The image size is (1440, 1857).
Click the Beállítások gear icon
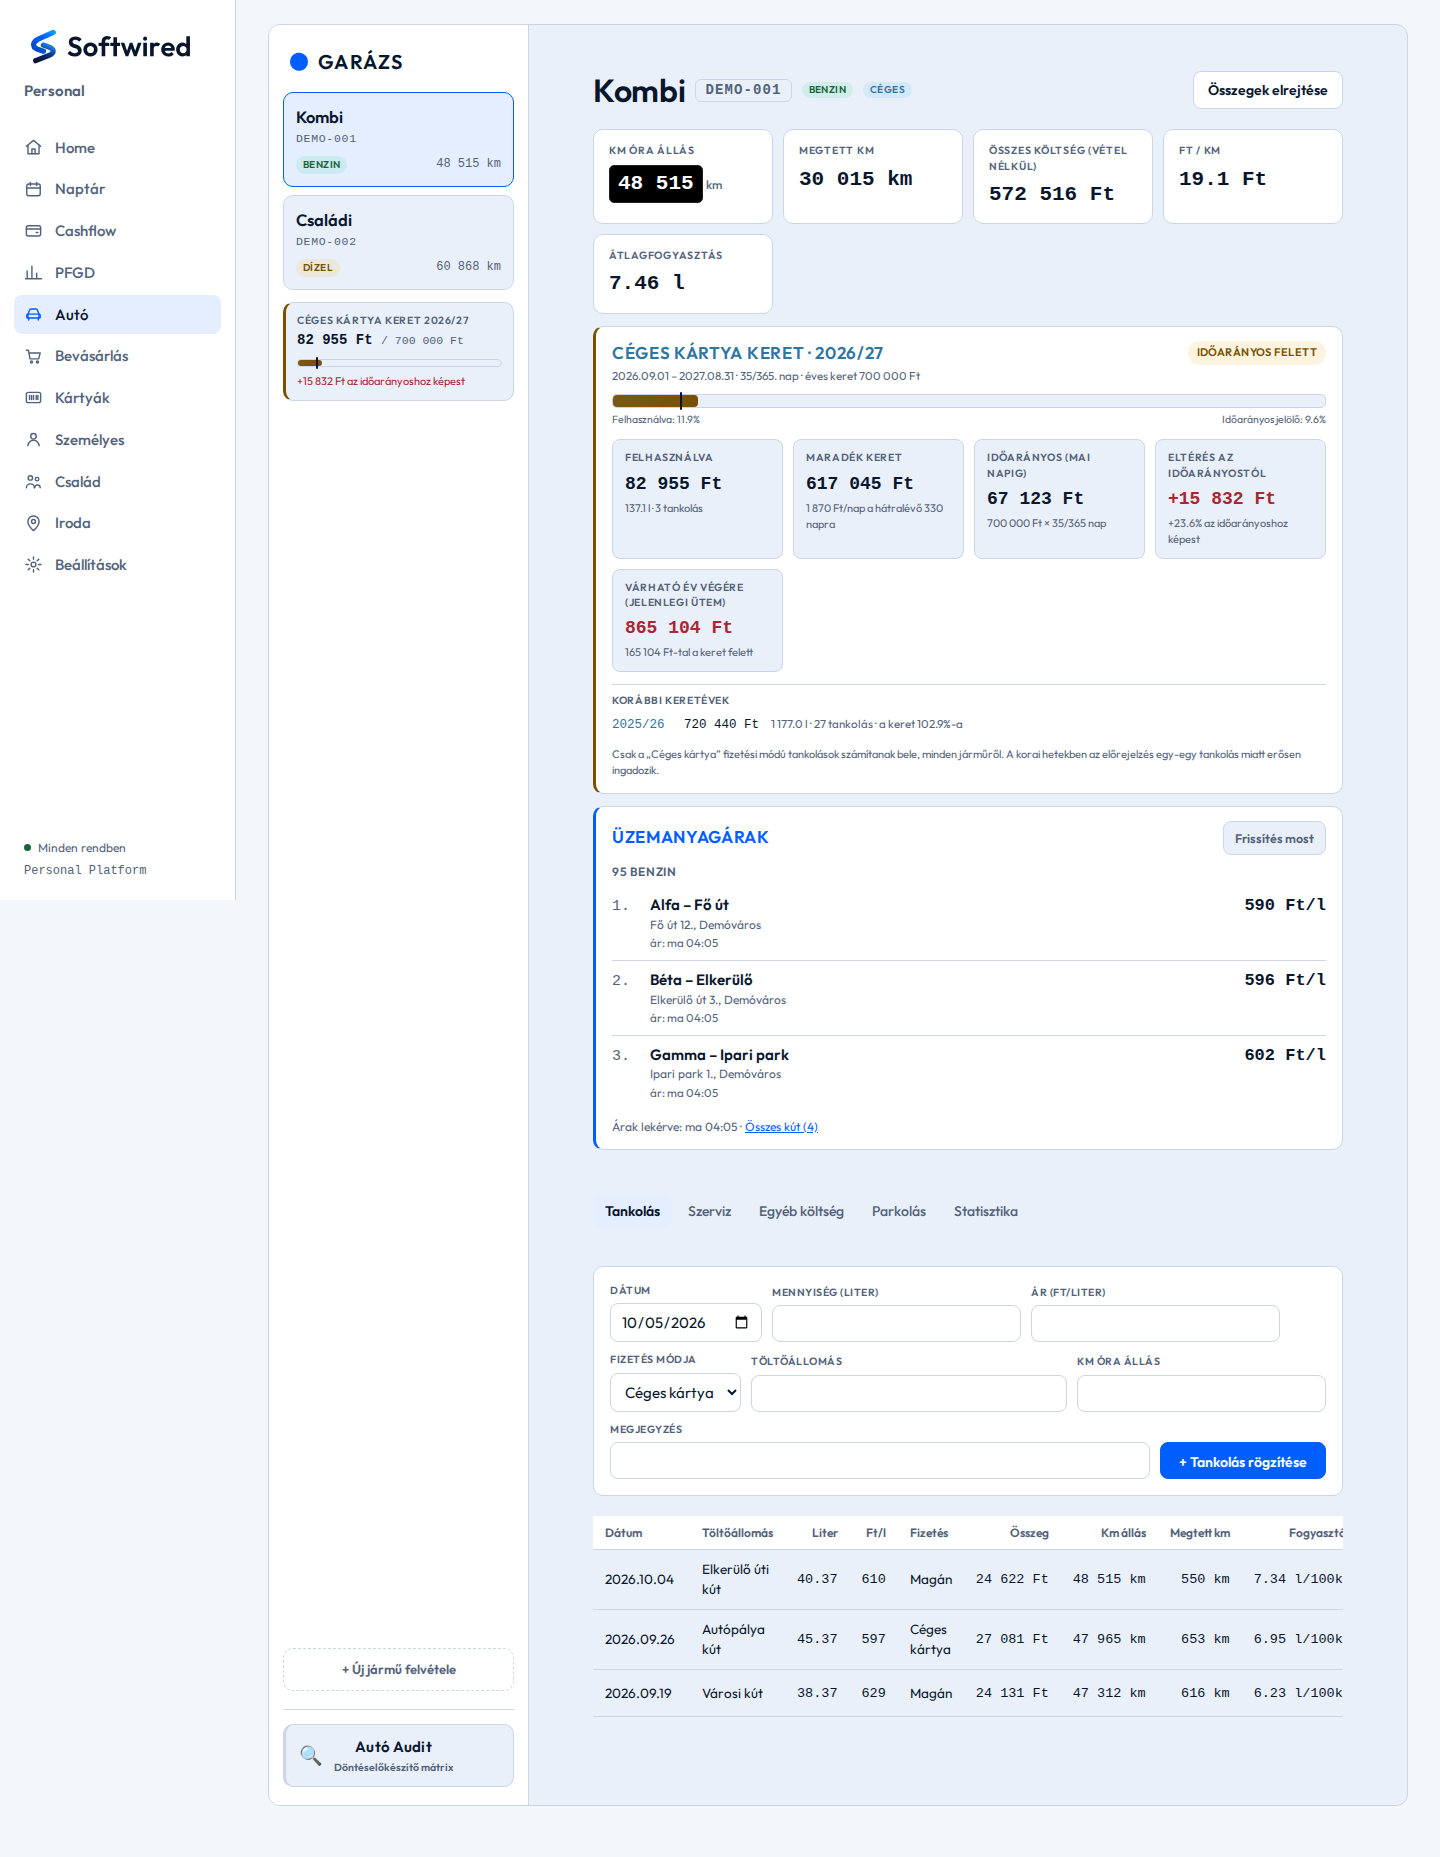pyautogui.click(x=34, y=565)
